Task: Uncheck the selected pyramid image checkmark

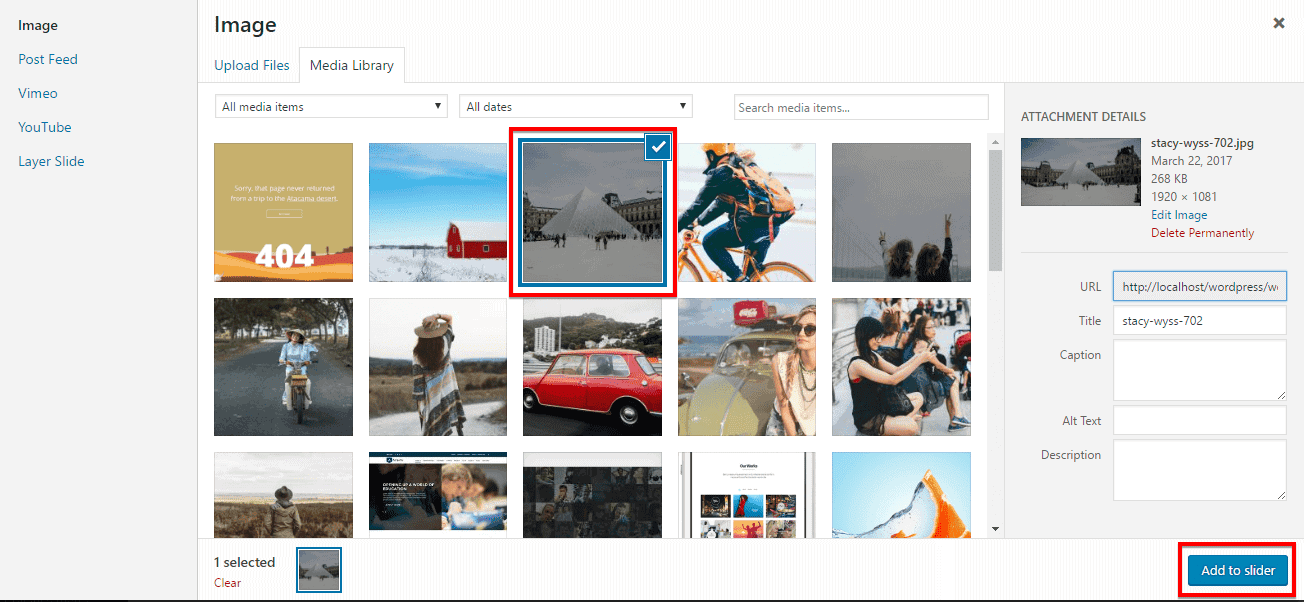Action: pyautogui.click(x=658, y=147)
